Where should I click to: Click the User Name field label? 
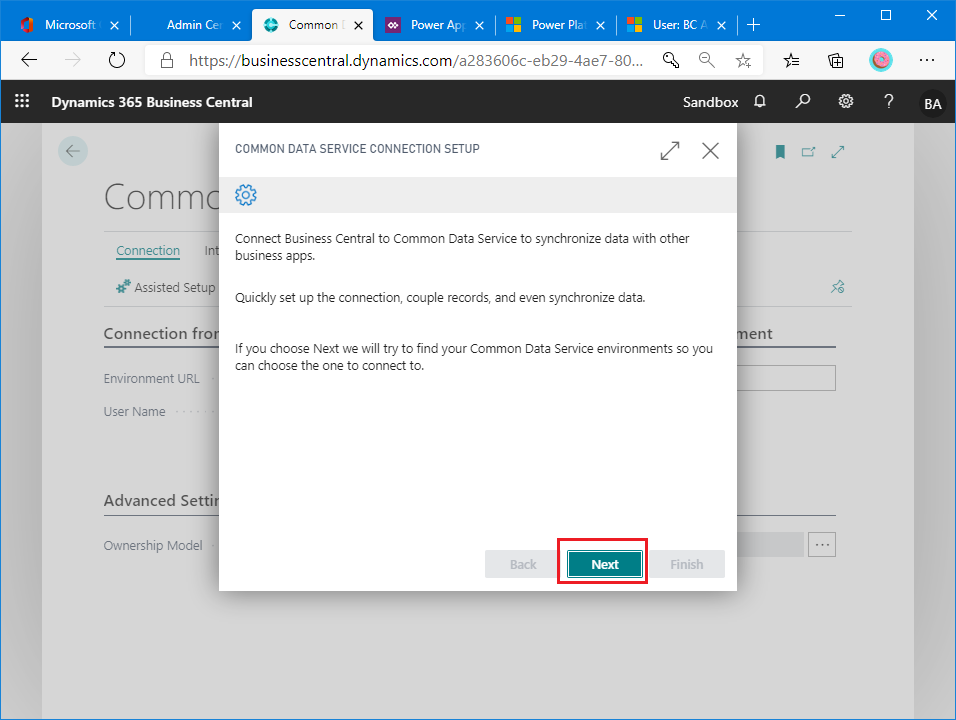click(x=134, y=412)
